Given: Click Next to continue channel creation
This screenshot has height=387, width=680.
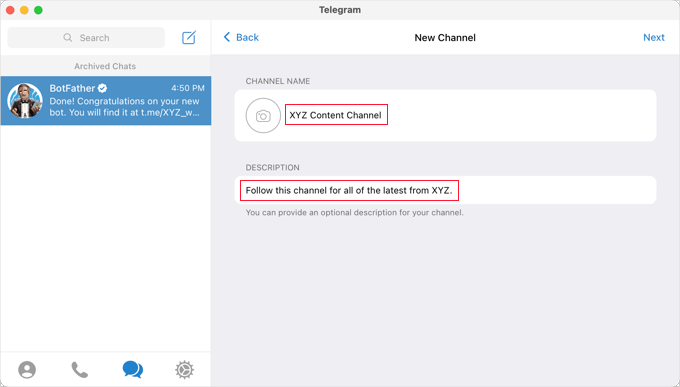Looking at the screenshot, I should 654,37.
